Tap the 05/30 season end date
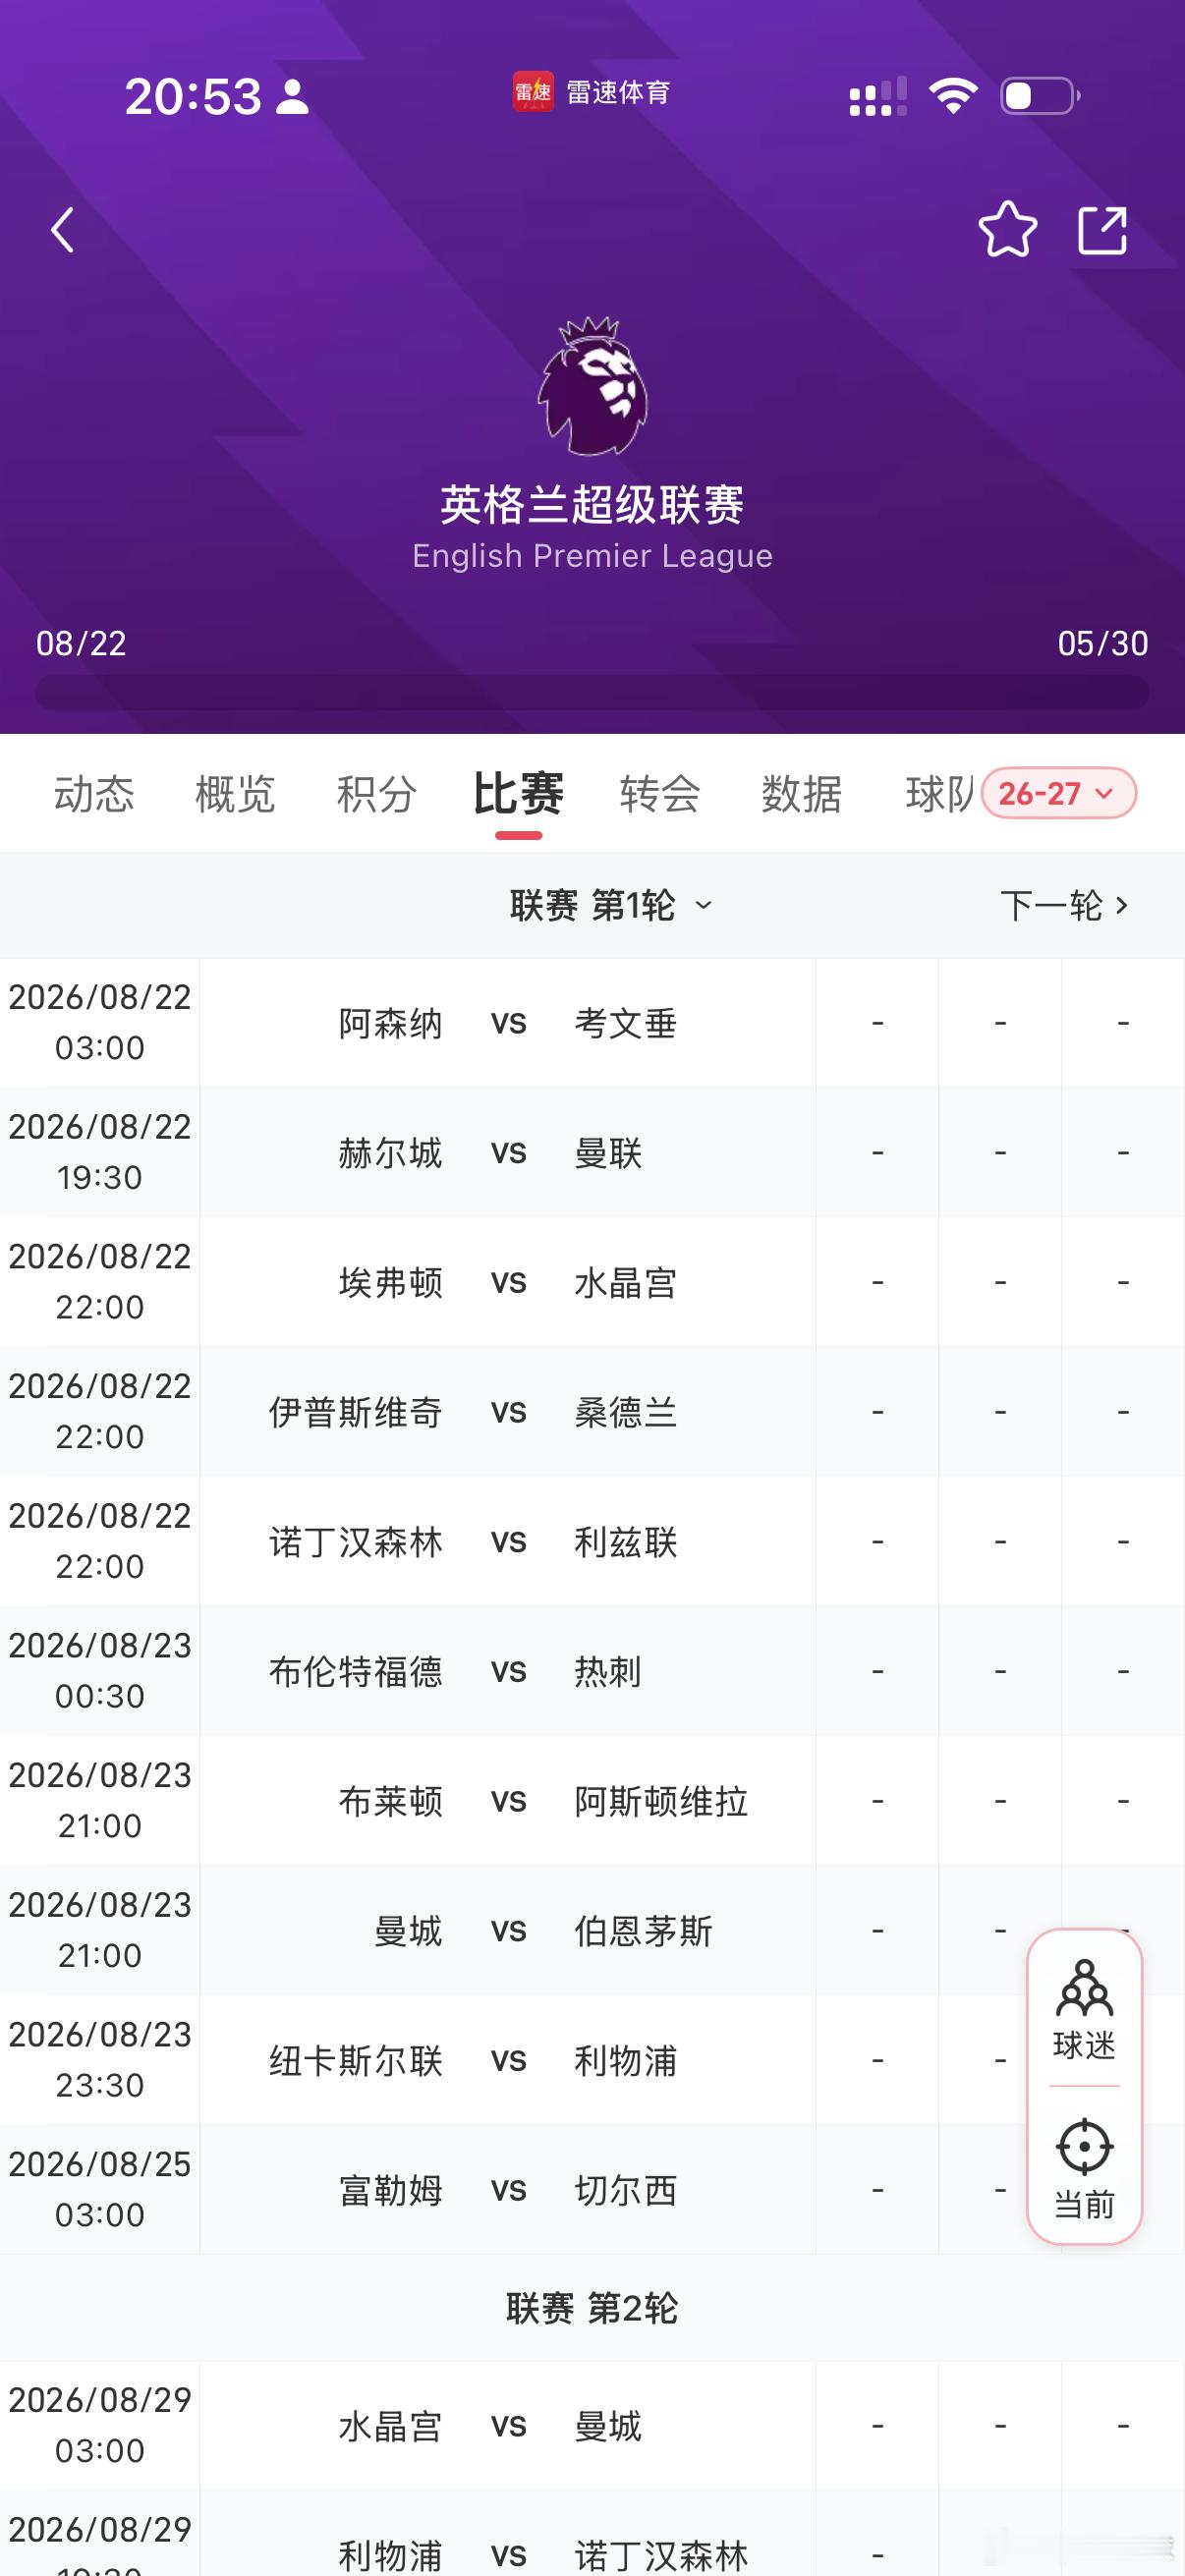1185x2576 pixels. 1103,643
